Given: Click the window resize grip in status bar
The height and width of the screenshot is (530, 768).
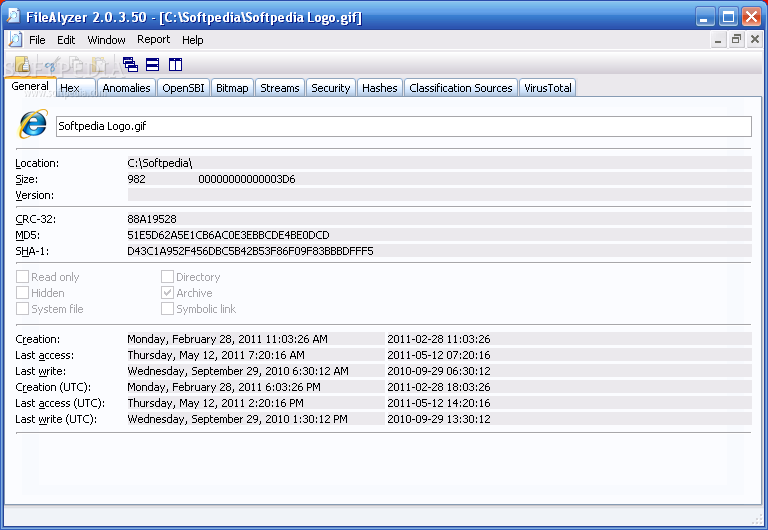Looking at the screenshot, I should coord(757,519).
